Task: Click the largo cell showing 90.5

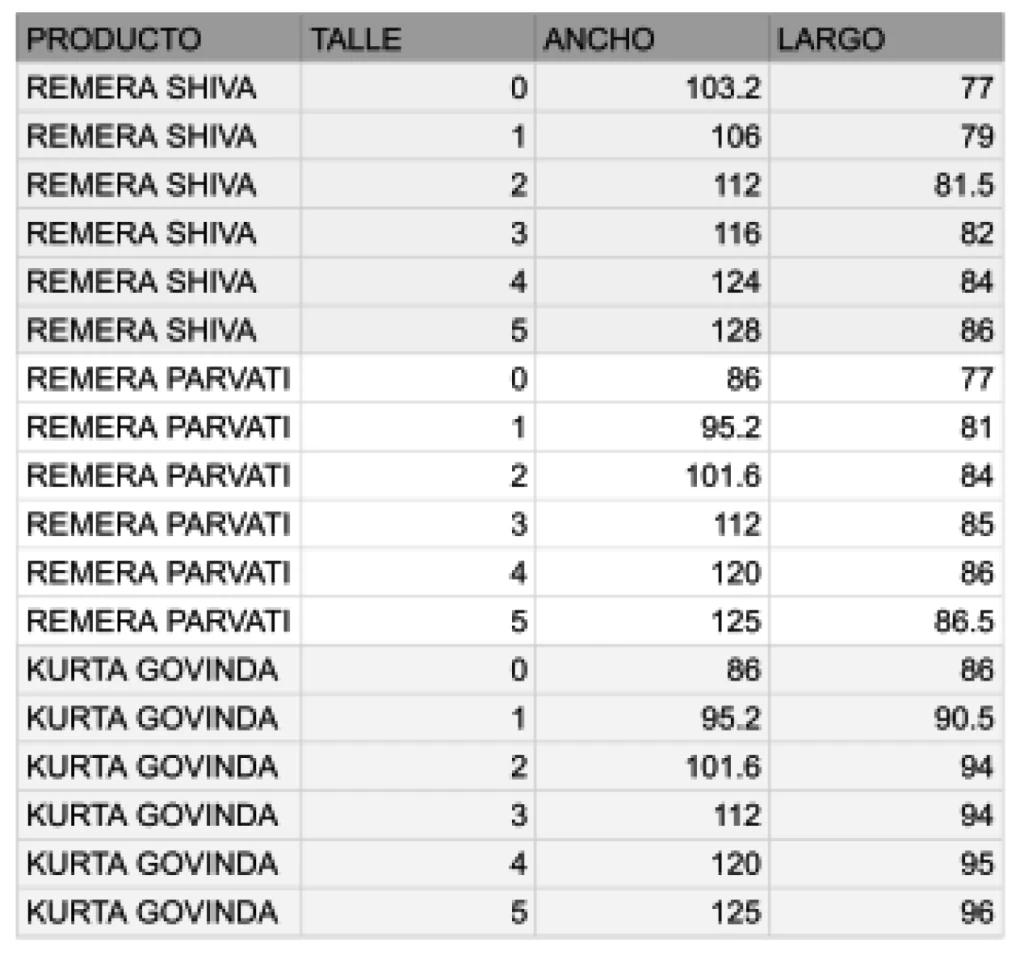Action: pos(886,717)
